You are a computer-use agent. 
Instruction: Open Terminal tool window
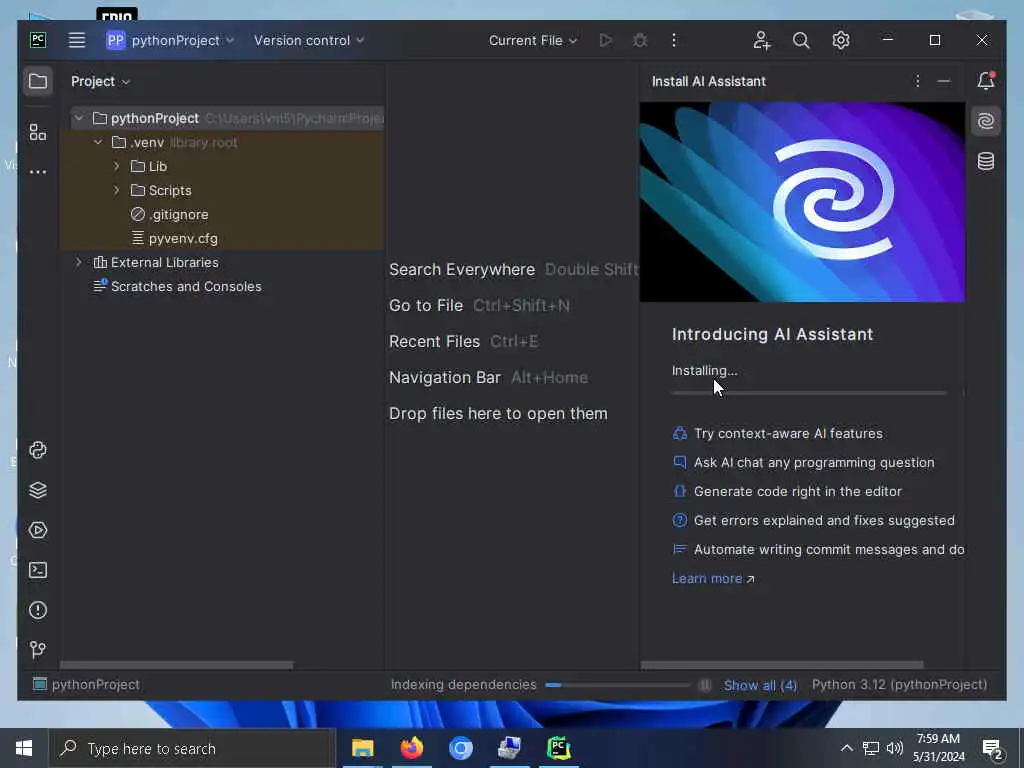38,570
